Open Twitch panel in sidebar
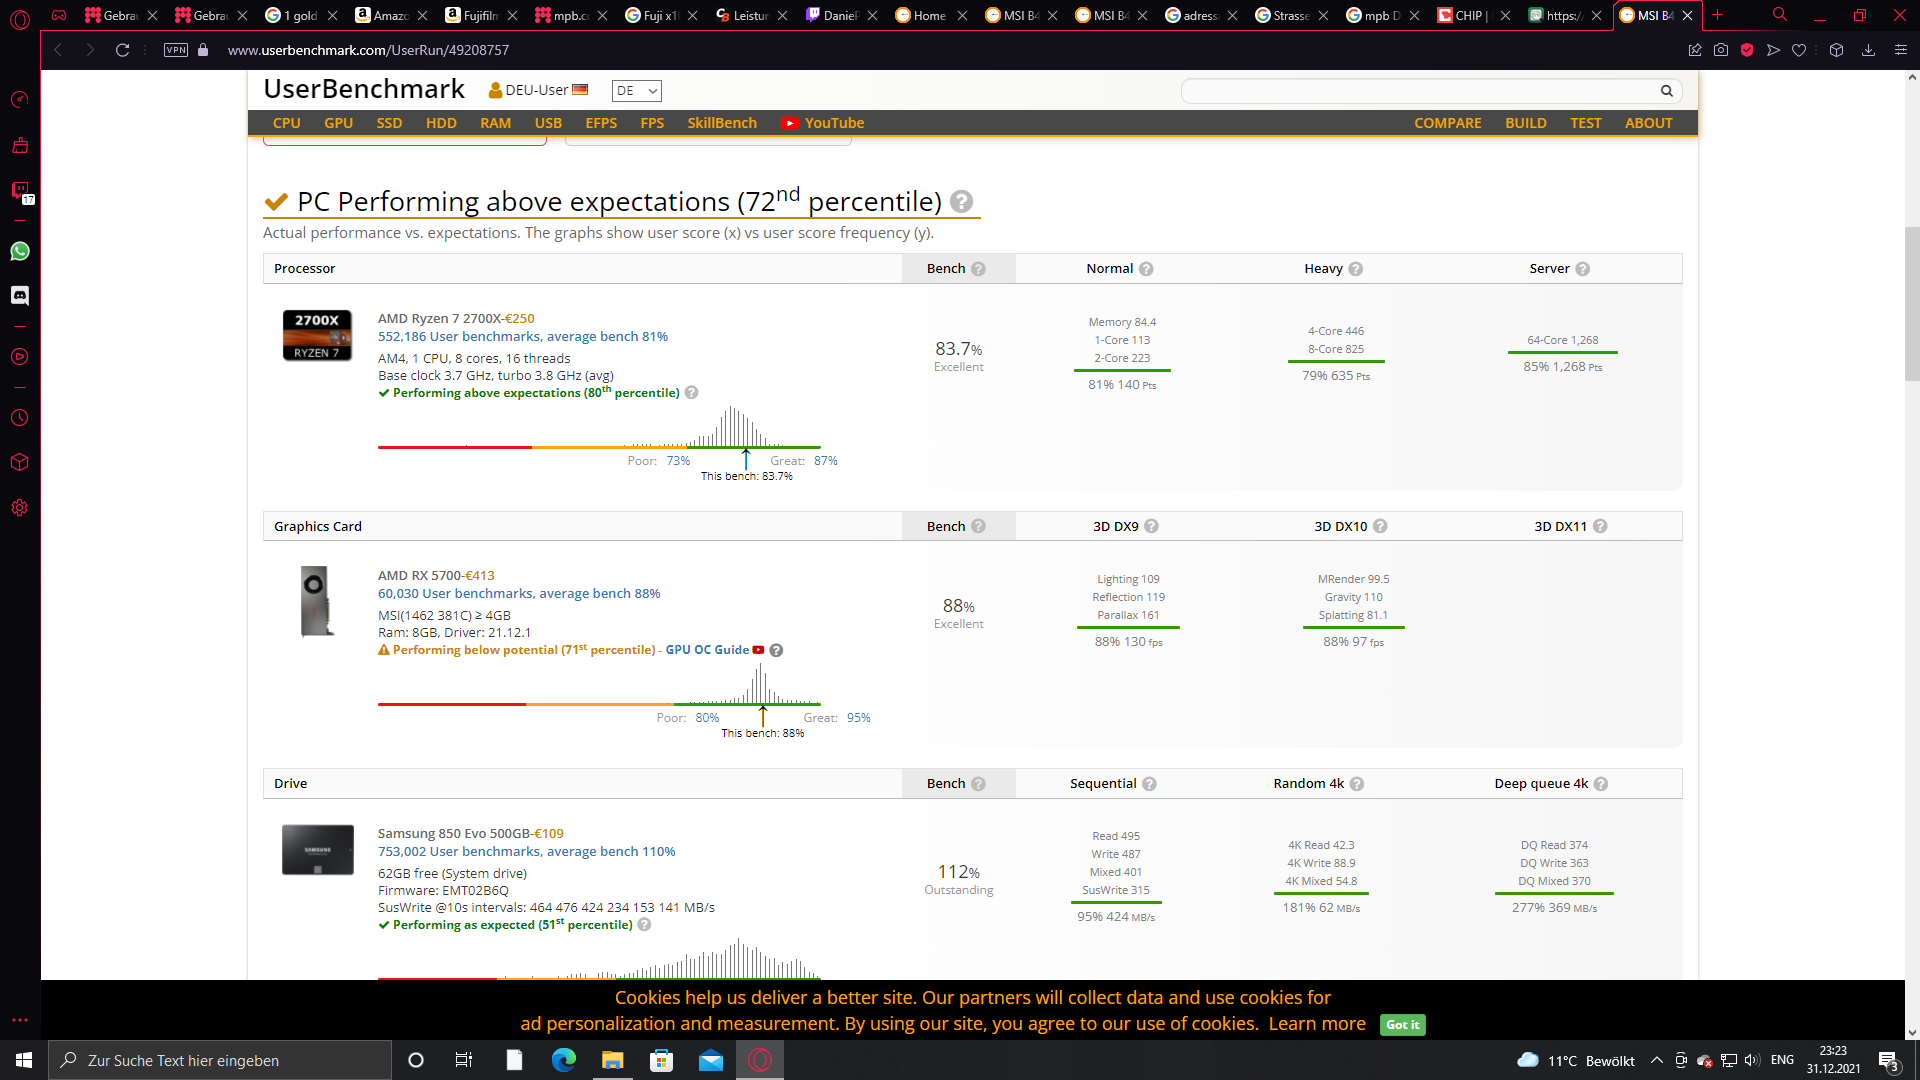The width and height of the screenshot is (1920, 1080). pos(20,190)
